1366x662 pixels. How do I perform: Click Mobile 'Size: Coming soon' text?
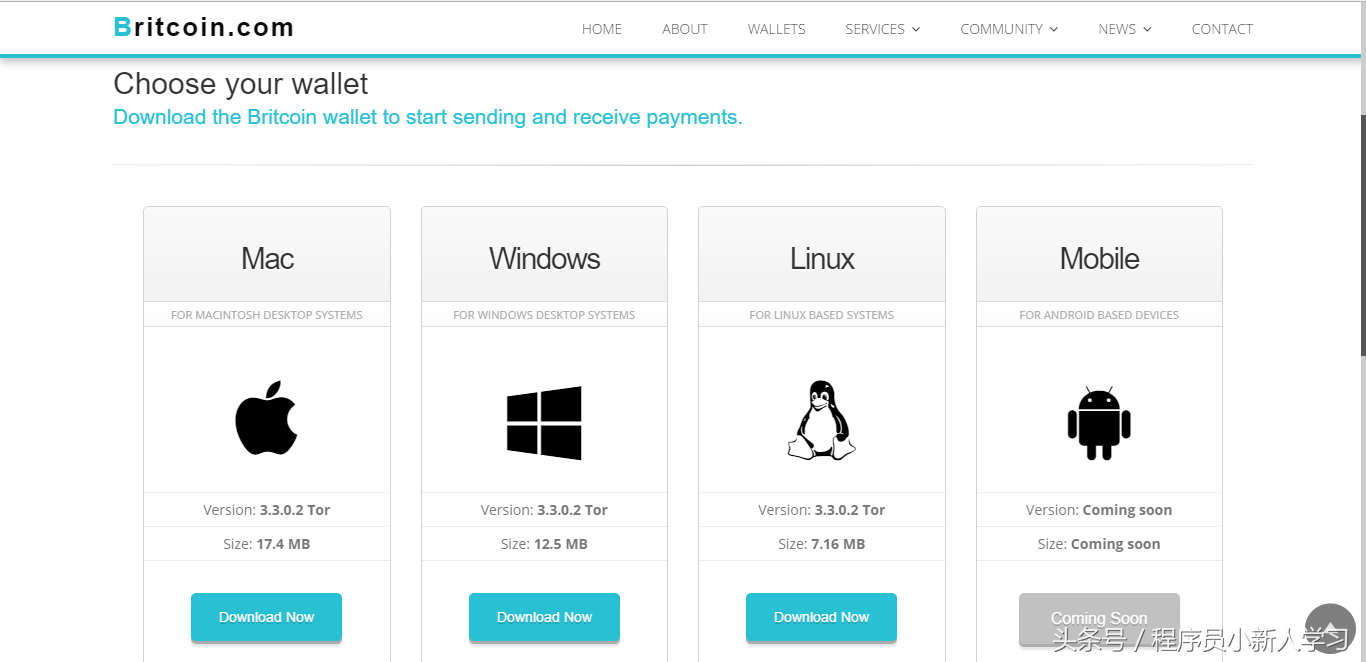[x=1099, y=544]
